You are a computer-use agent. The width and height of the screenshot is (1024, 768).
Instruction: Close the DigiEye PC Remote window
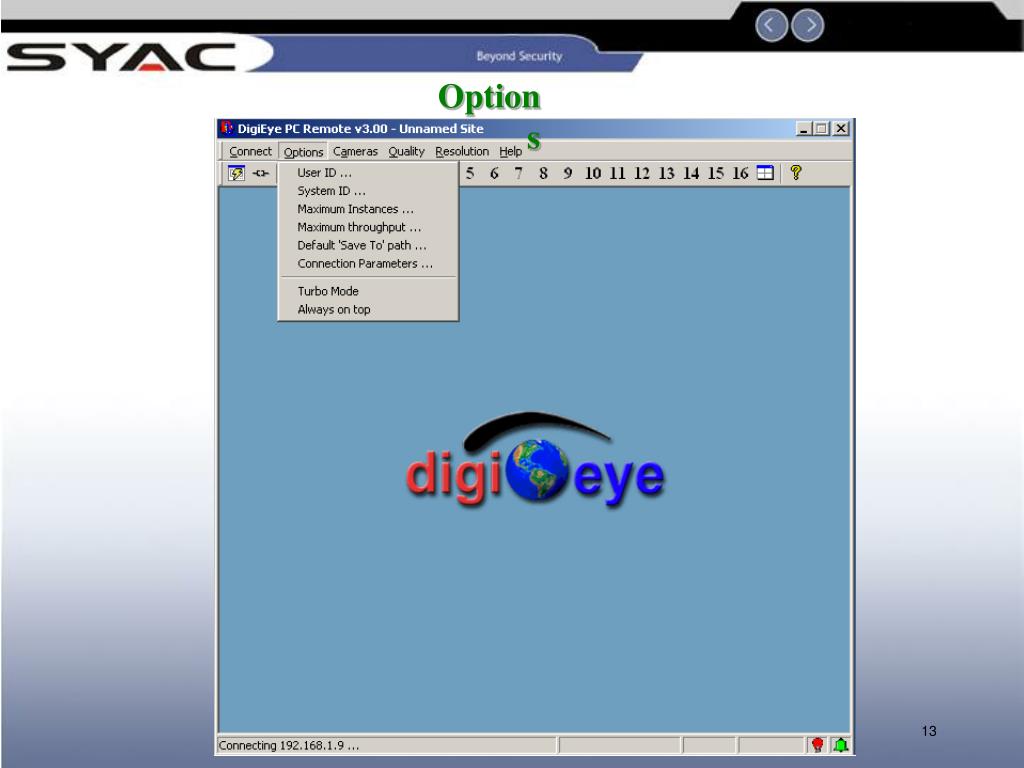tap(842, 129)
